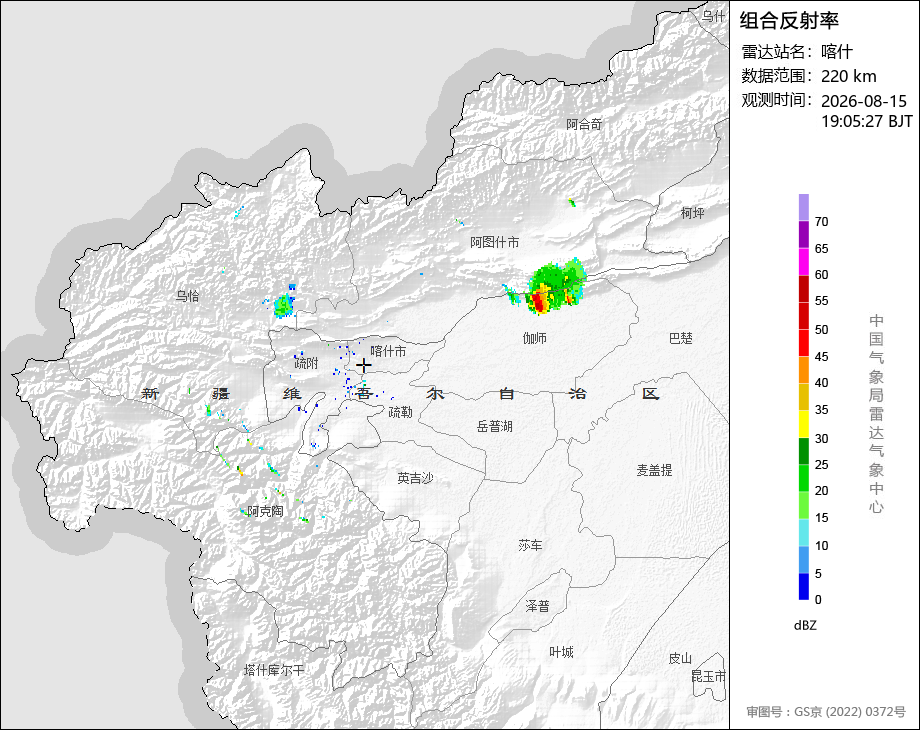Click the 审图号 GS京 approval number

coord(826,711)
